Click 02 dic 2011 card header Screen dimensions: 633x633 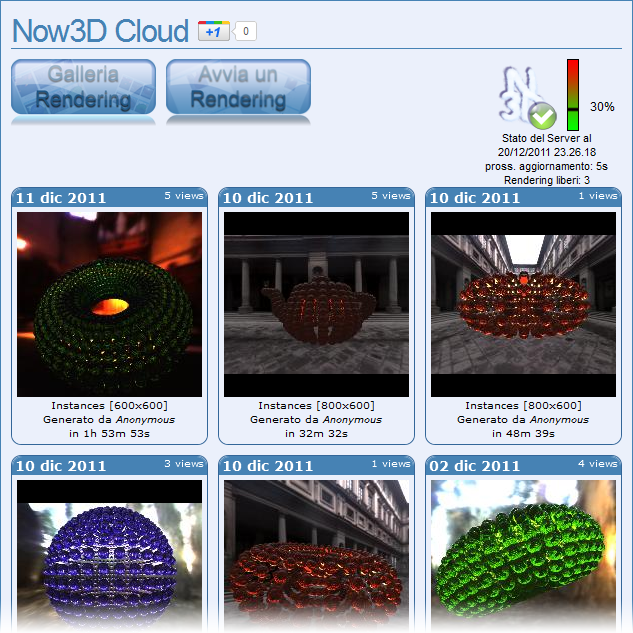tap(524, 465)
